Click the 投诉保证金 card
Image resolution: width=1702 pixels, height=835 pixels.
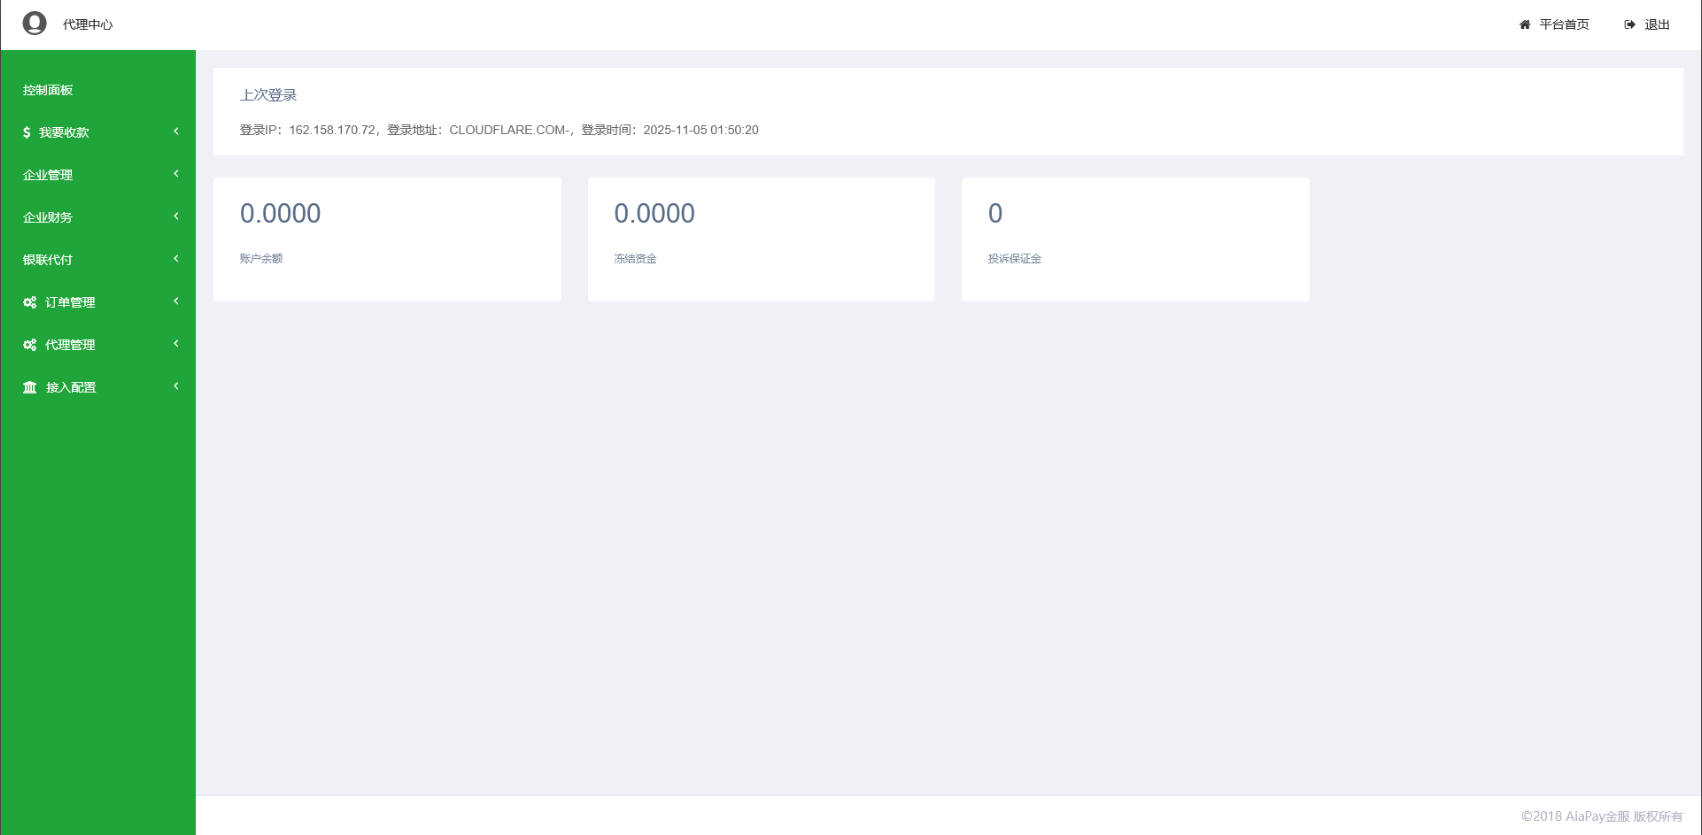(1135, 239)
